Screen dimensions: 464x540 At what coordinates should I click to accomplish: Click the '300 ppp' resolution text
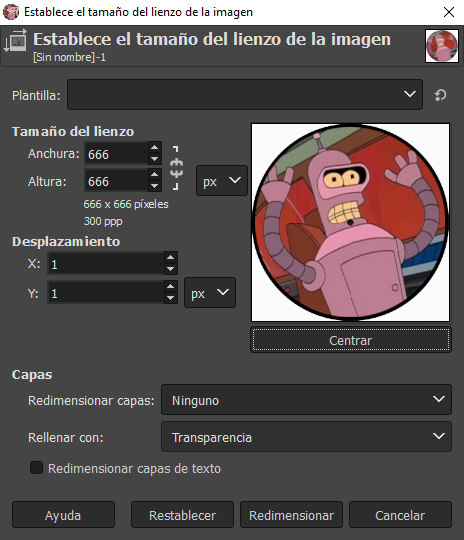point(103,221)
